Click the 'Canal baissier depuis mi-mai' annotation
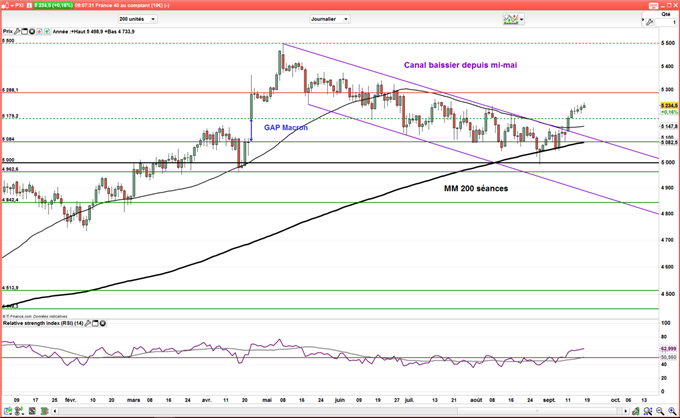Image resolution: width=680 pixels, height=418 pixels. coord(460,65)
